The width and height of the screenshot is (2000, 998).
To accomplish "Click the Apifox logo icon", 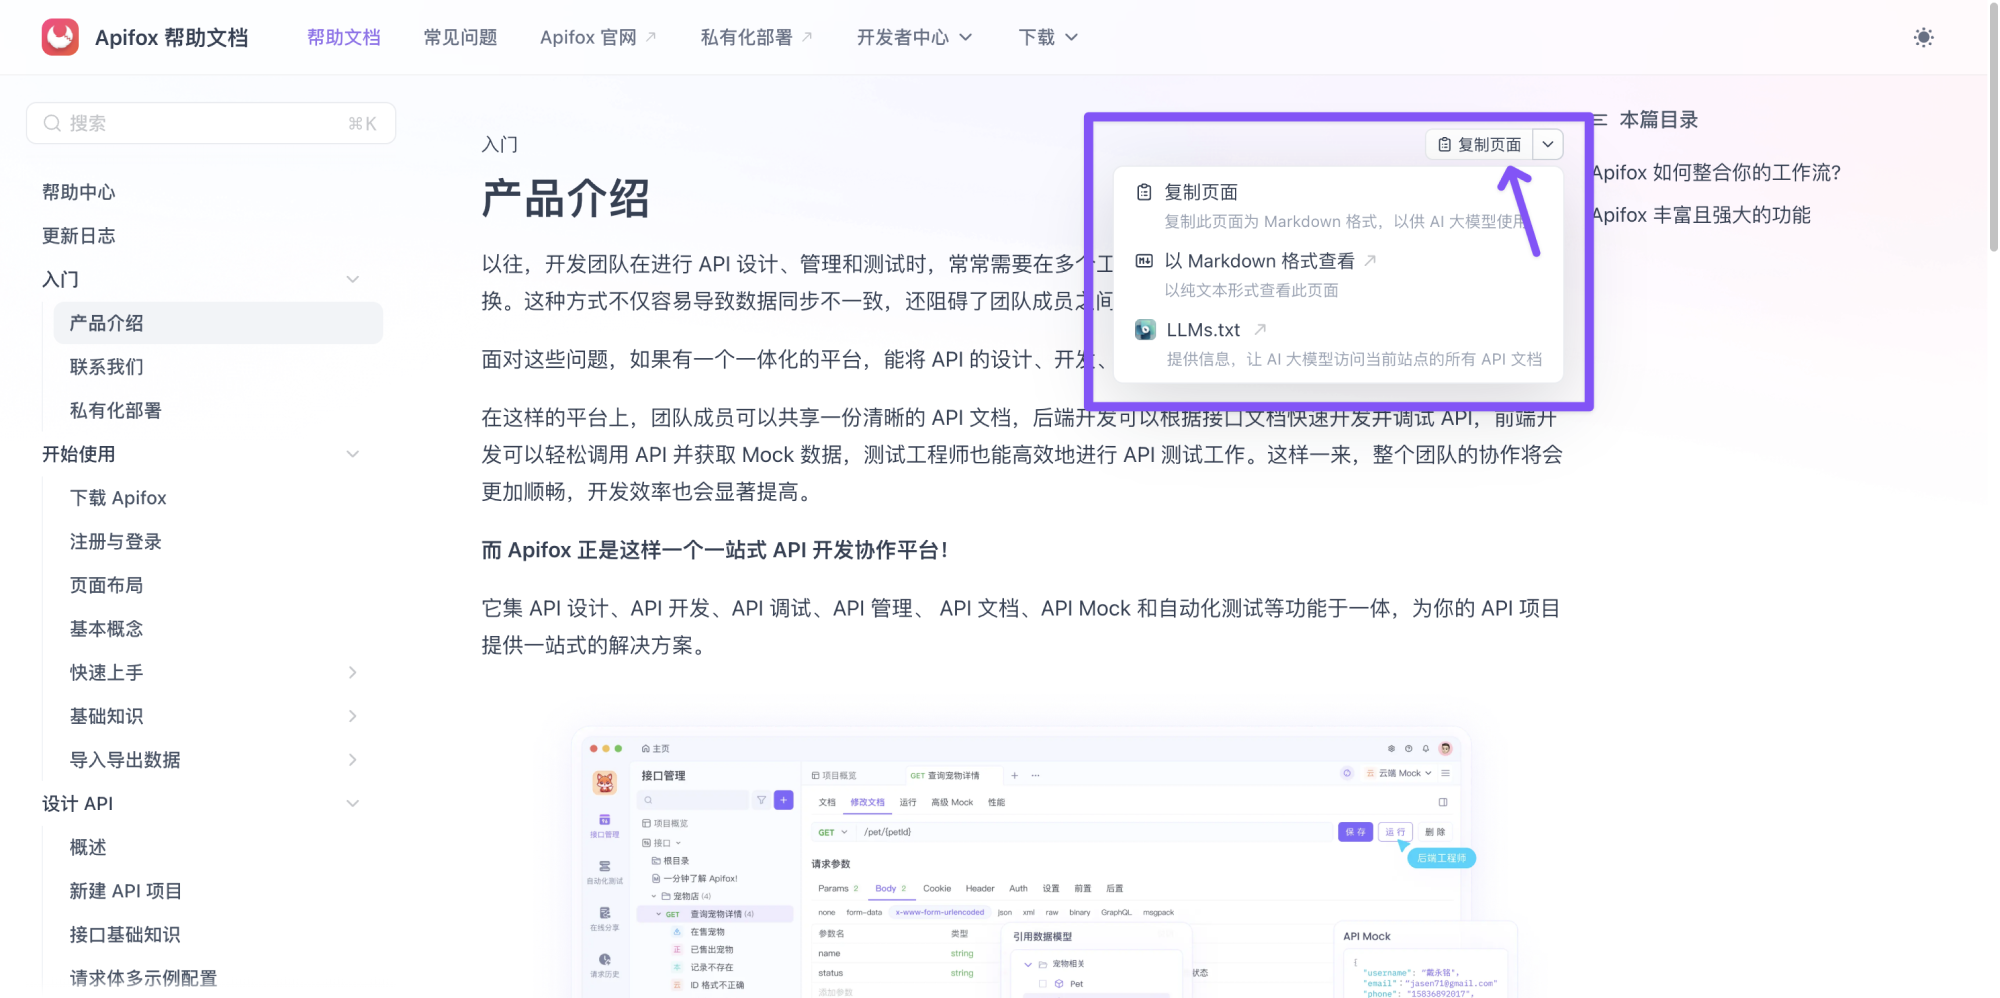I will [60, 37].
